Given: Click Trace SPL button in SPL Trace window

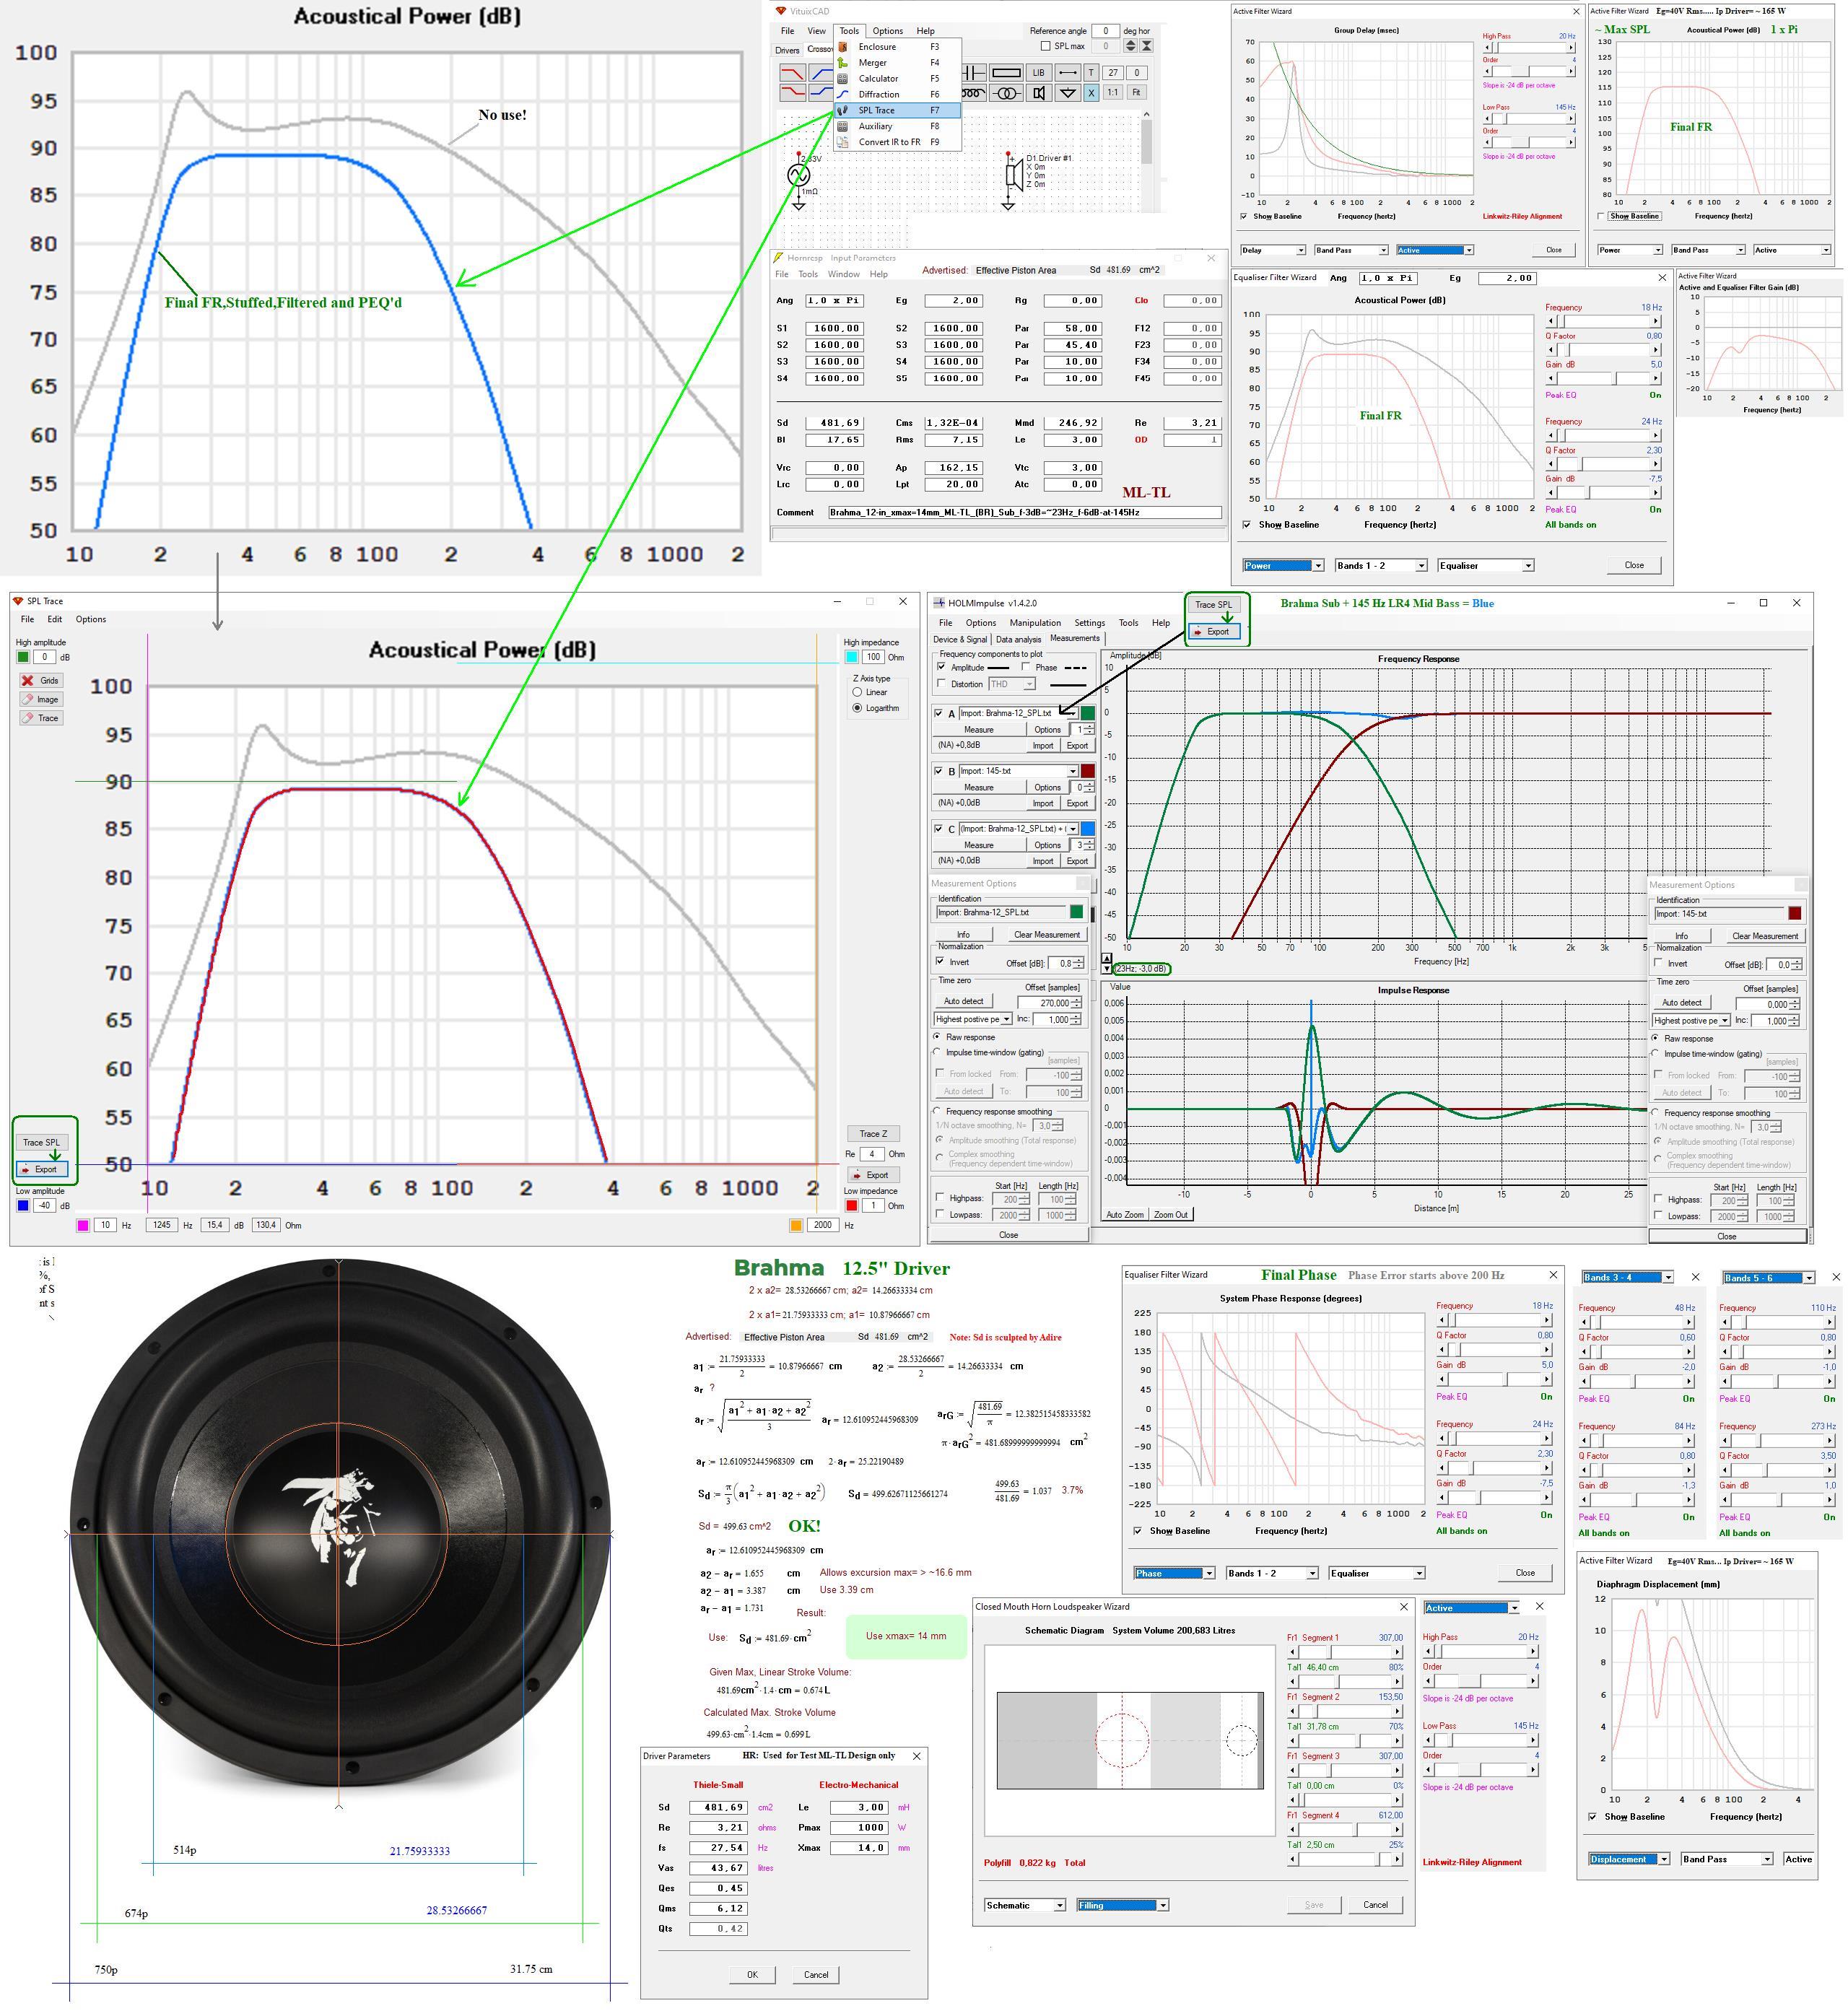Looking at the screenshot, I should pyautogui.click(x=41, y=1142).
